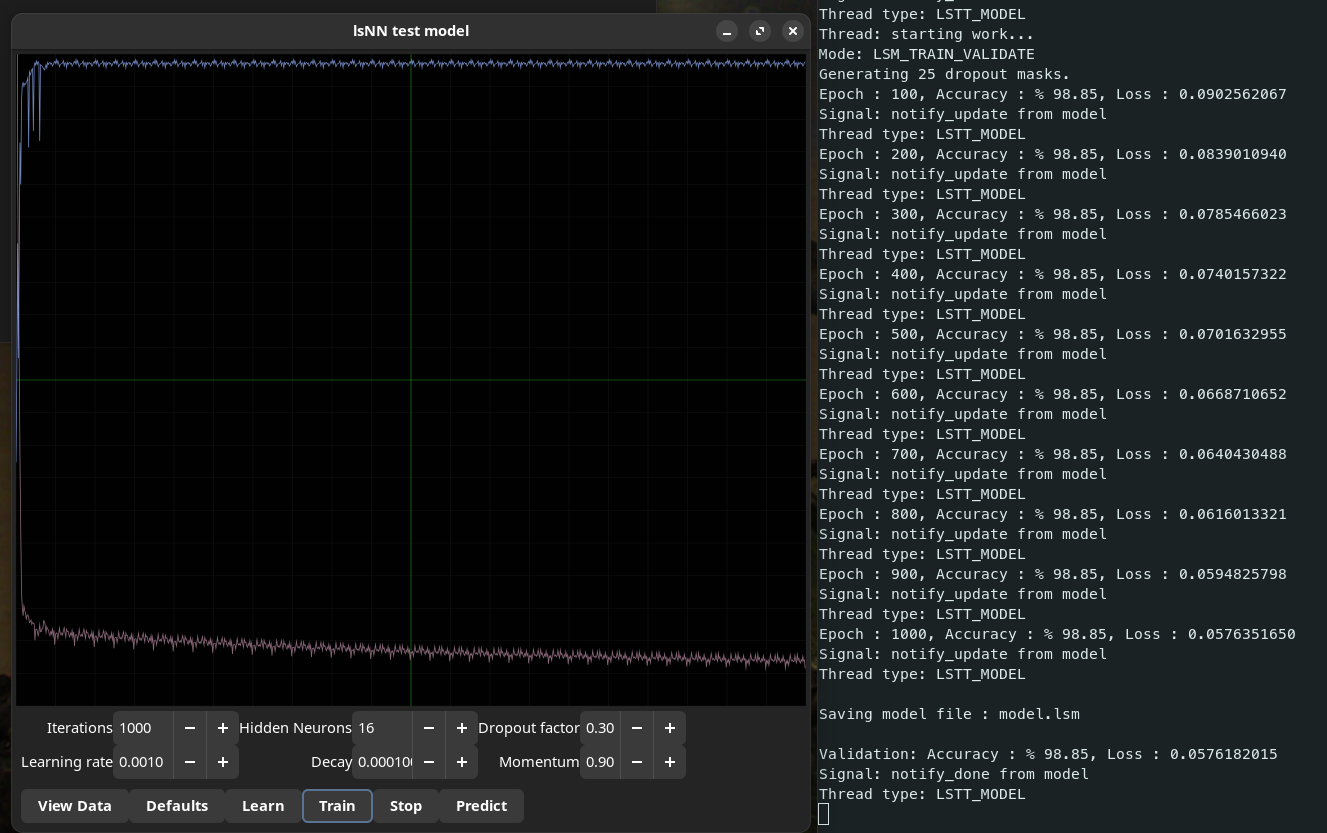The width and height of the screenshot is (1327, 833).
Task: Edit the Iterations input field
Action: [145, 727]
